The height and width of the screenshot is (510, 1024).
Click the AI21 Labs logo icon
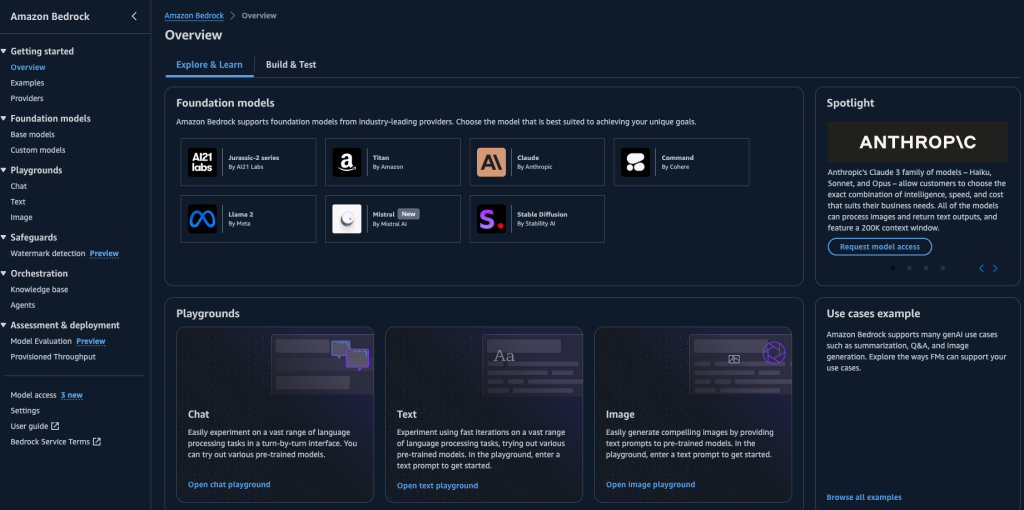click(202, 162)
